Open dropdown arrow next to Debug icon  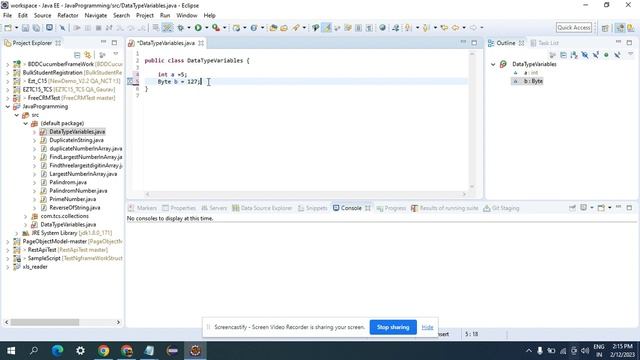point(189,28)
